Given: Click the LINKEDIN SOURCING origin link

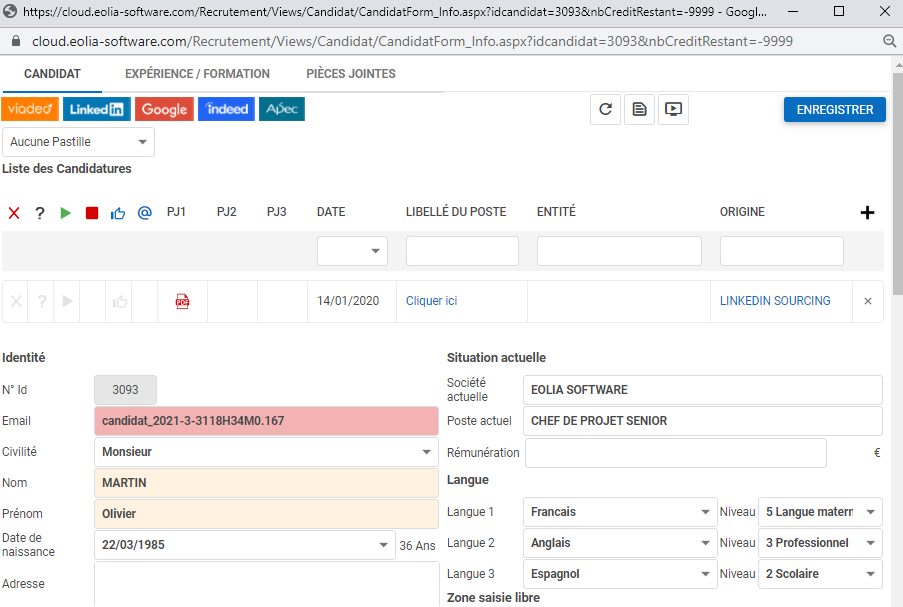Looking at the screenshot, I should click(775, 301).
